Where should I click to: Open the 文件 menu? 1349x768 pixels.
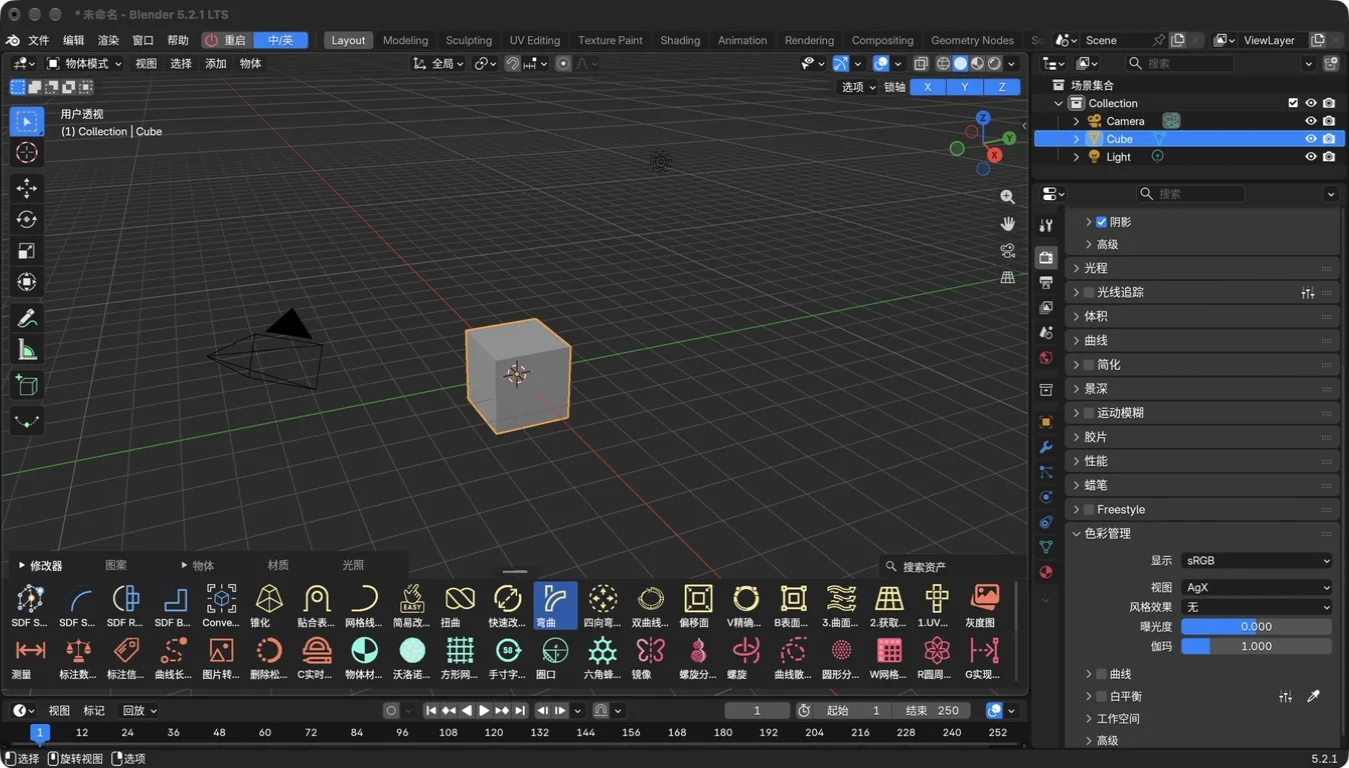click(x=38, y=40)
